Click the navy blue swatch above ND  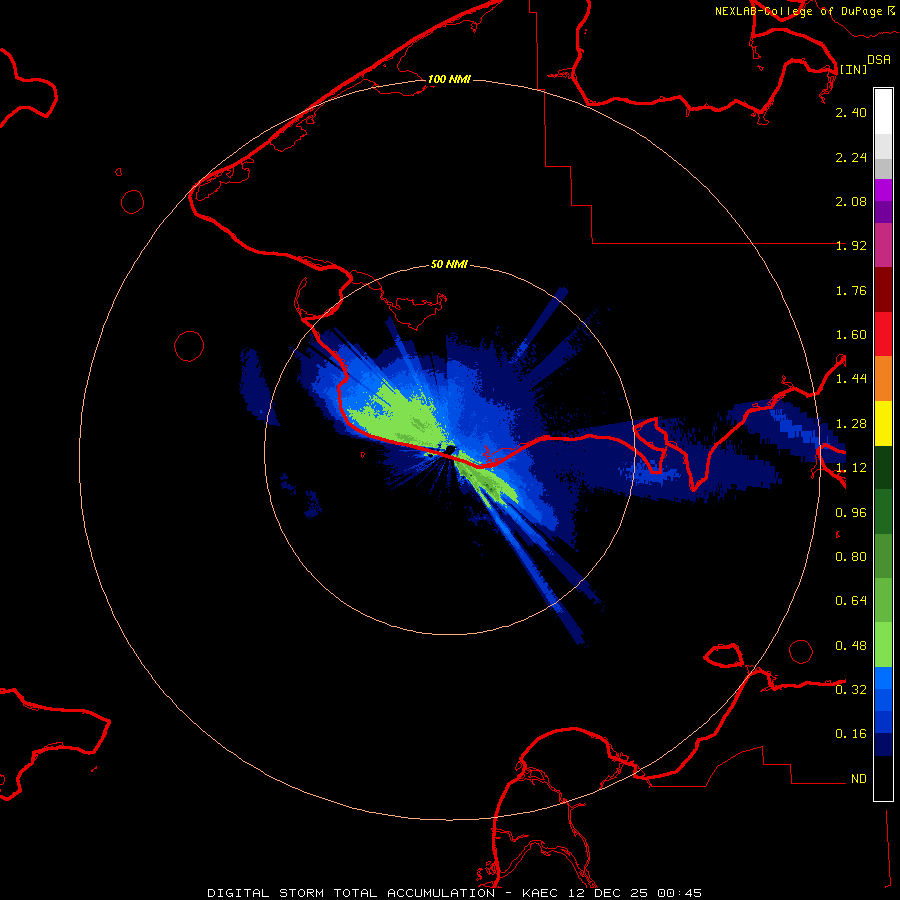point(883,745)
